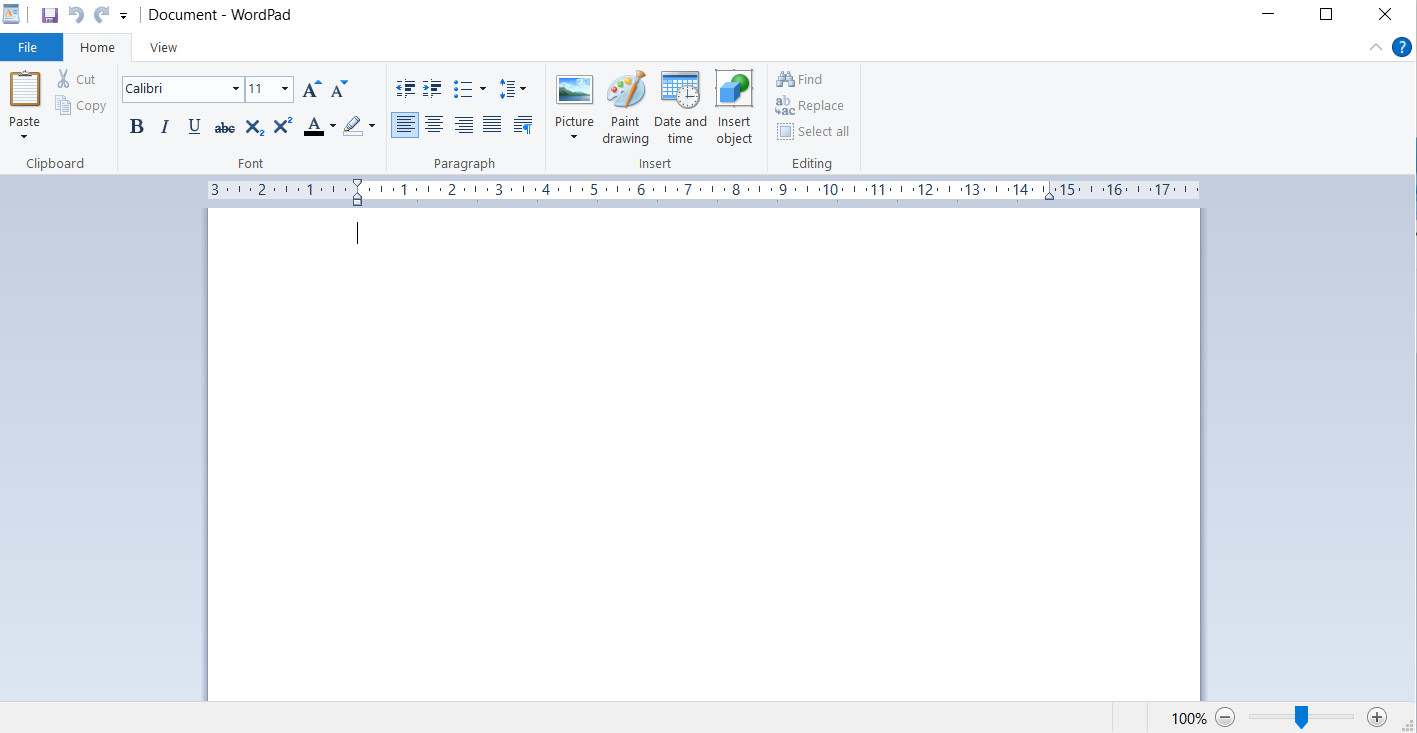Open the Paint drawing tool
The height and width of the screenshot is (733, 1417).
(625, 108)
